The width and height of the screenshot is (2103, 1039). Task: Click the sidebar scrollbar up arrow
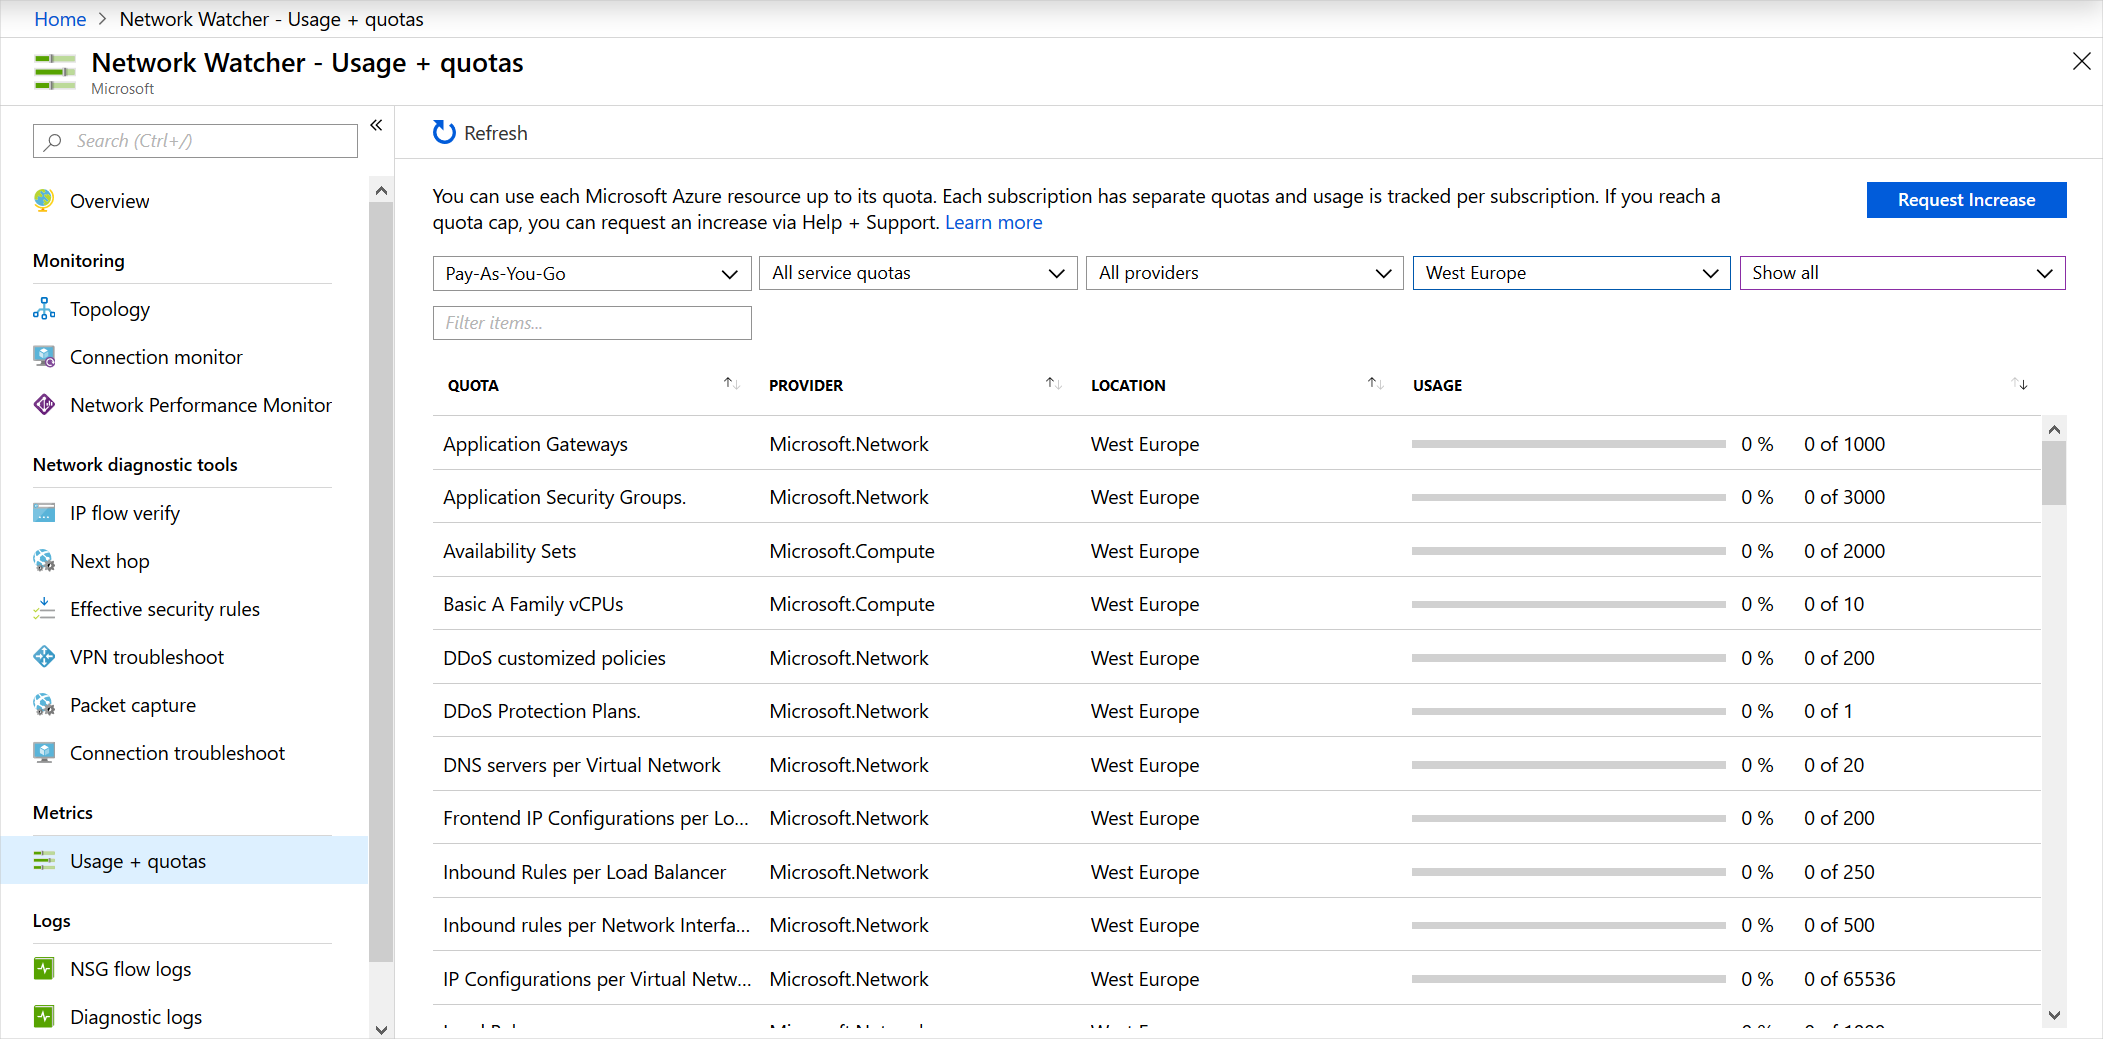pos(381,190)
